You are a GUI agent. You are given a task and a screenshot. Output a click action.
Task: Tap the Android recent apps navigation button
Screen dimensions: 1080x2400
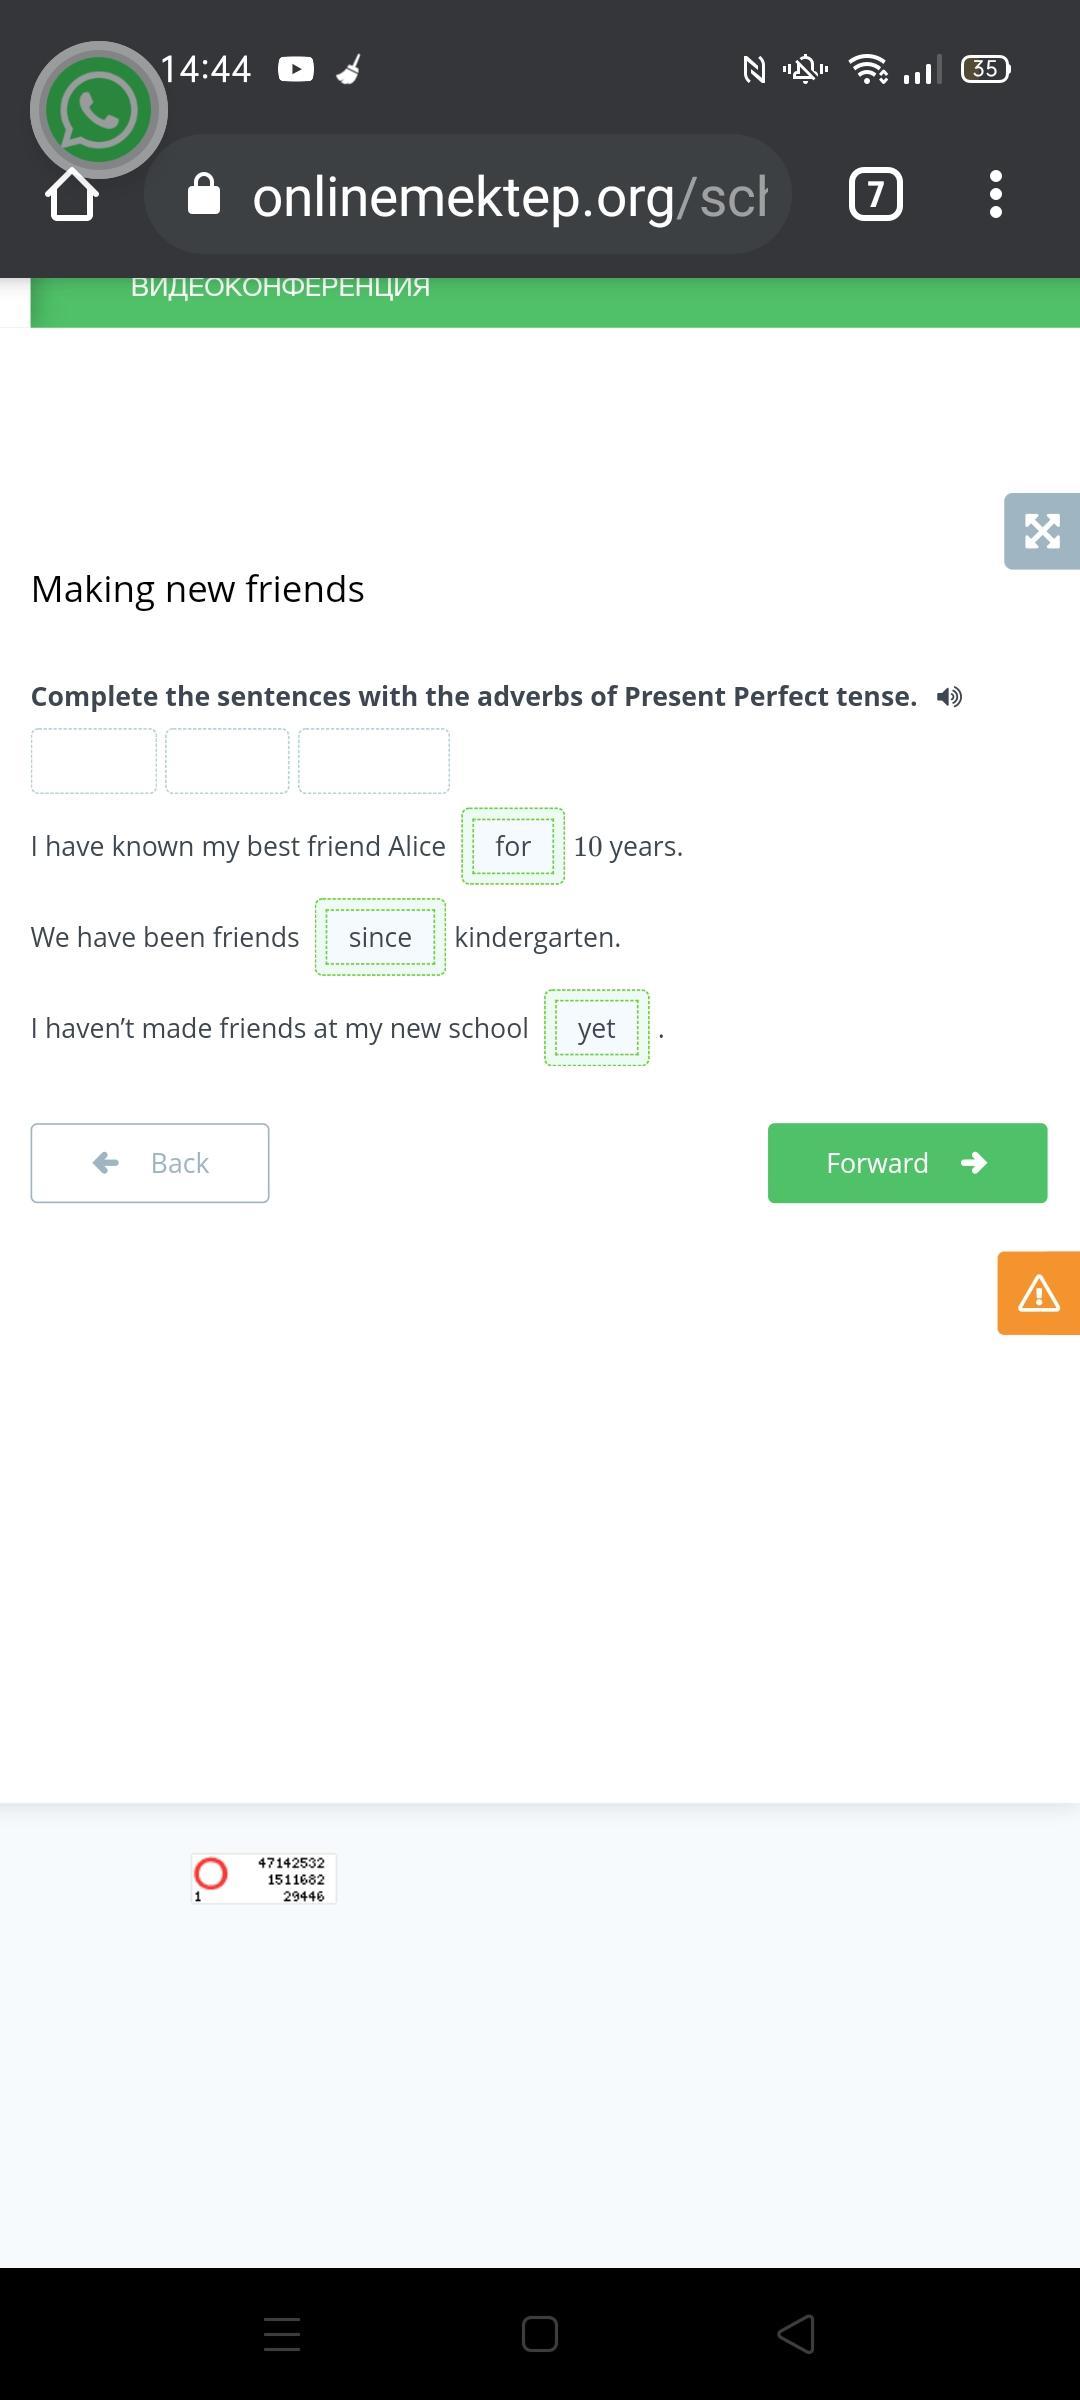282,2334
